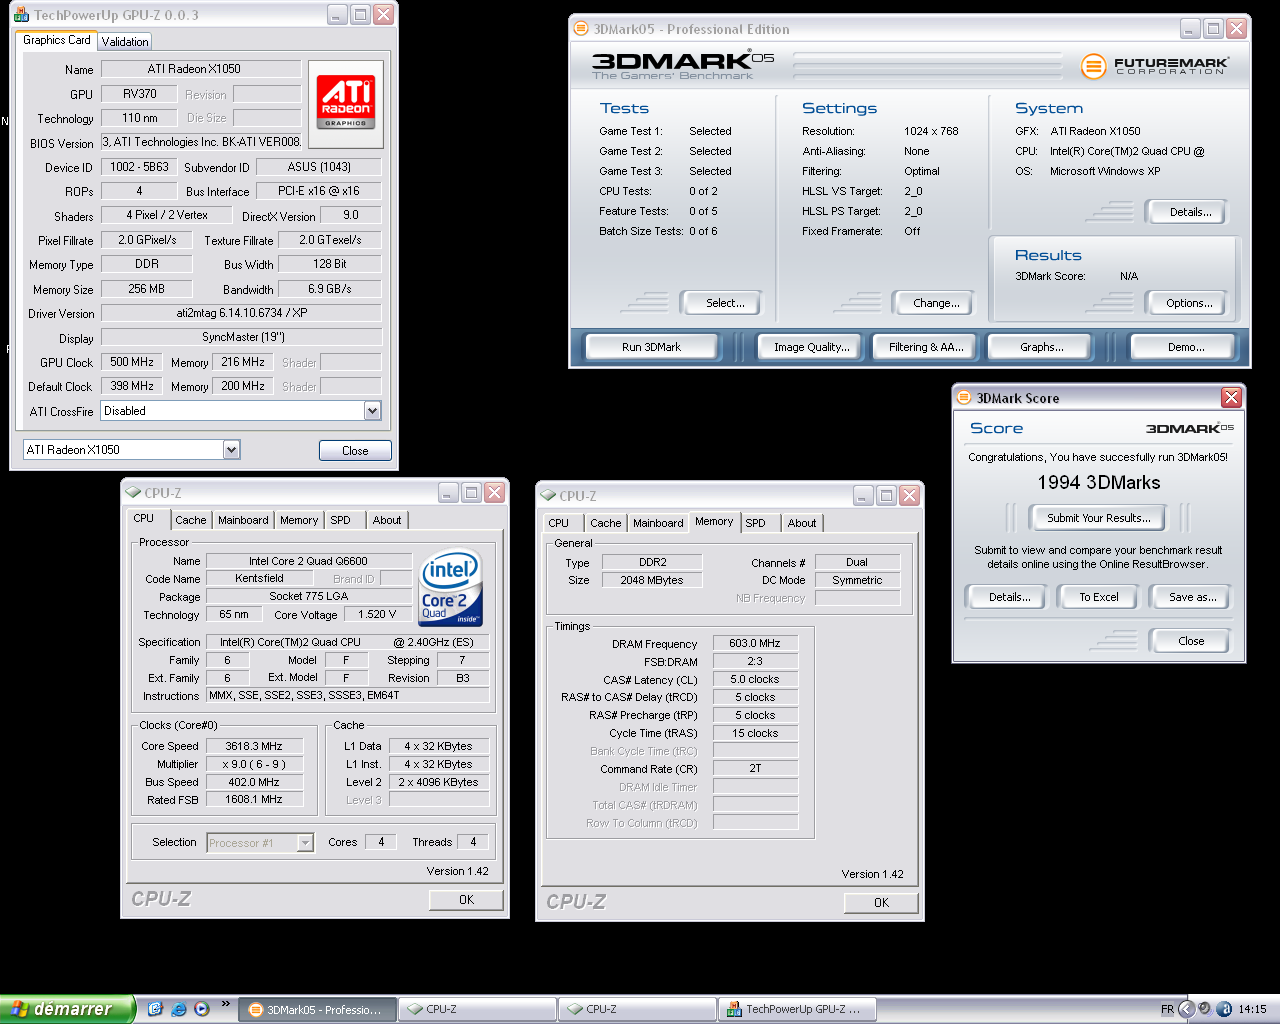This screenshot has width=1280, height=1024.
Task: Click DRAM Frequency 603.0 MHz value
Action: 755,643
